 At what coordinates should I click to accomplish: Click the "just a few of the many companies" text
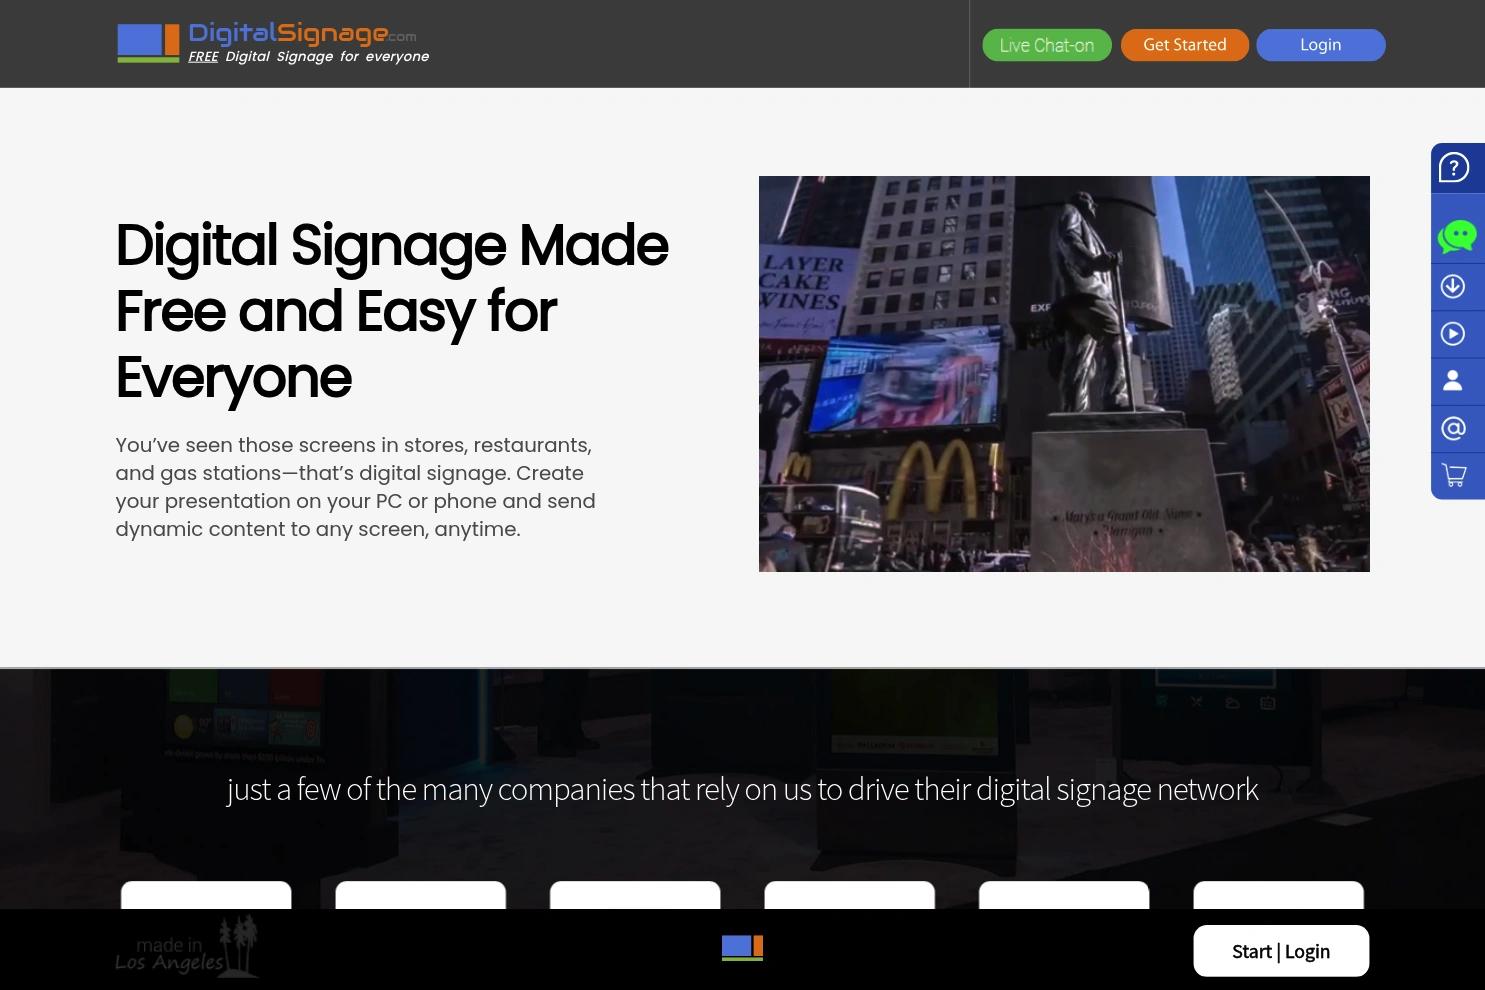[742, 789]
